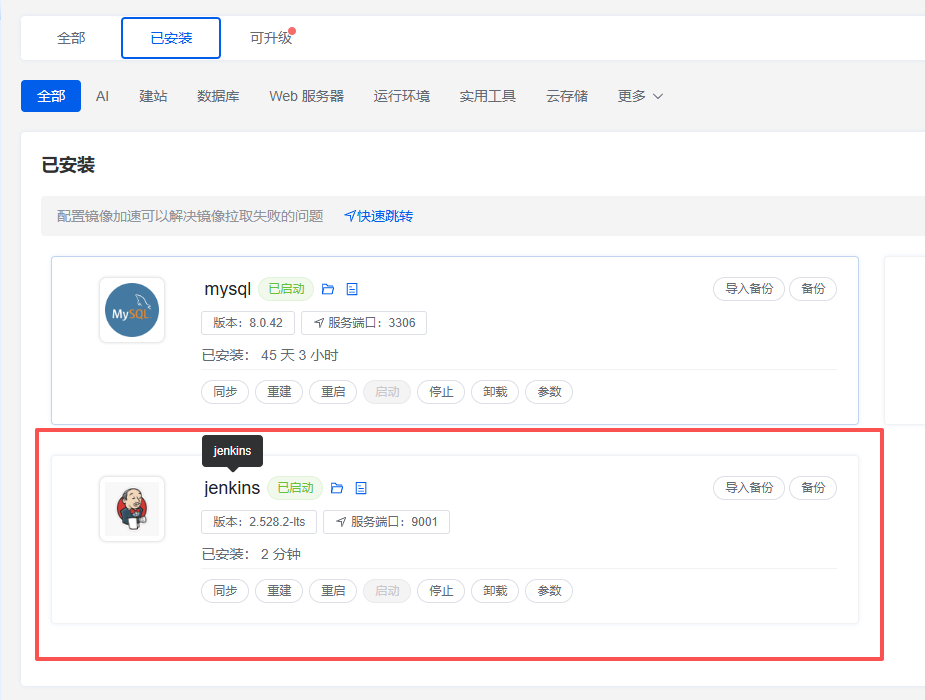Open jenkins log document icon
The height and width of the screenshot is (700, 925).
pyautogui.click(x=361, y=488)
